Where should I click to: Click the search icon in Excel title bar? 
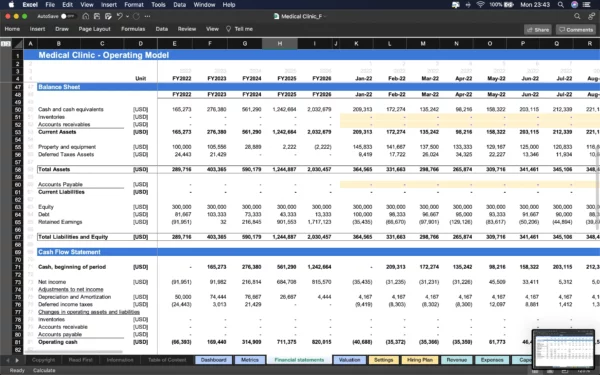(x=577, y=16)
